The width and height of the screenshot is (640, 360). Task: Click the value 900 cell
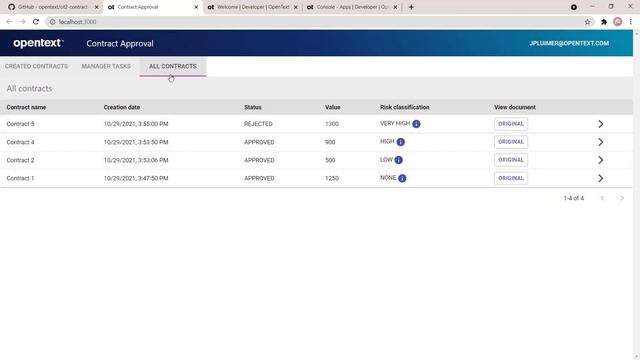tap(330, 142)
